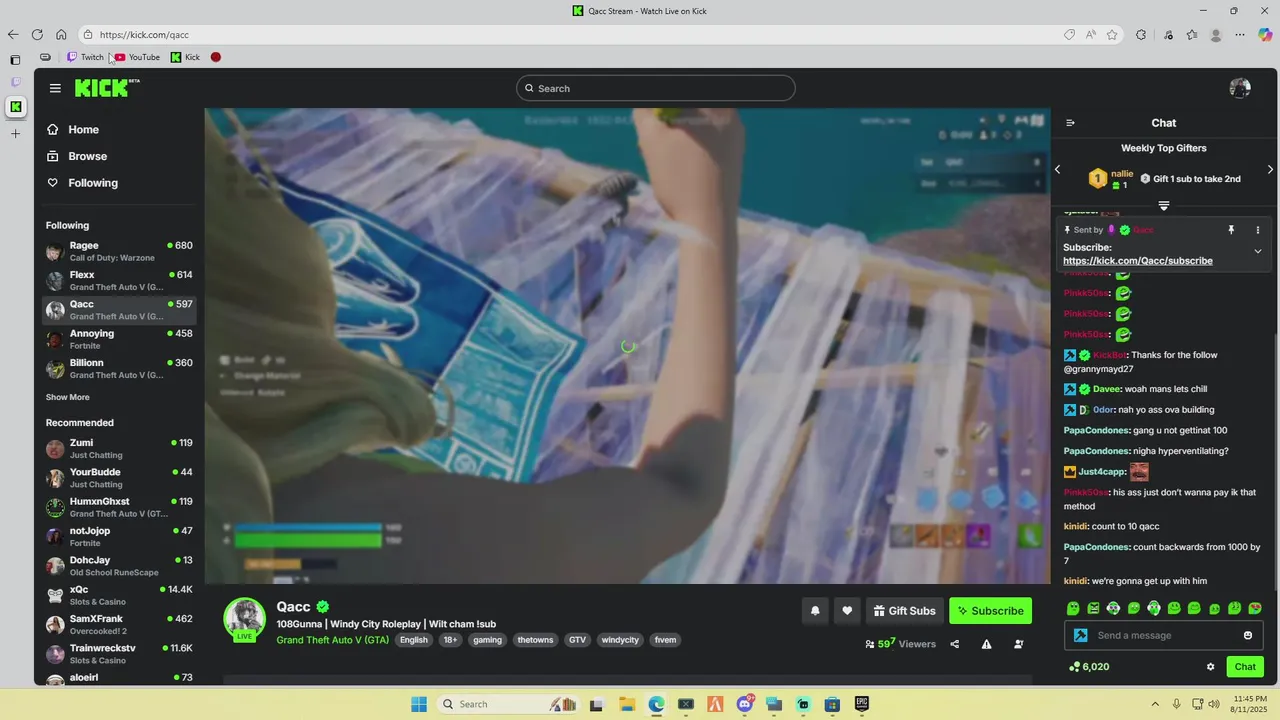Viewport: 1280px width, 720px height.
Task: Click the notification bell icon for Qacc
Action: (x=815, y=611)
